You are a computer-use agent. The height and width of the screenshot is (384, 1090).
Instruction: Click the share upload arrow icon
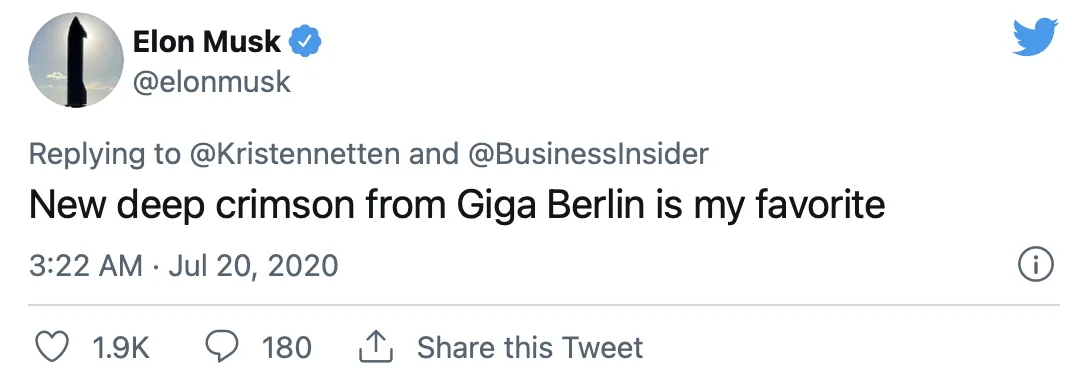tap(376, 347)
